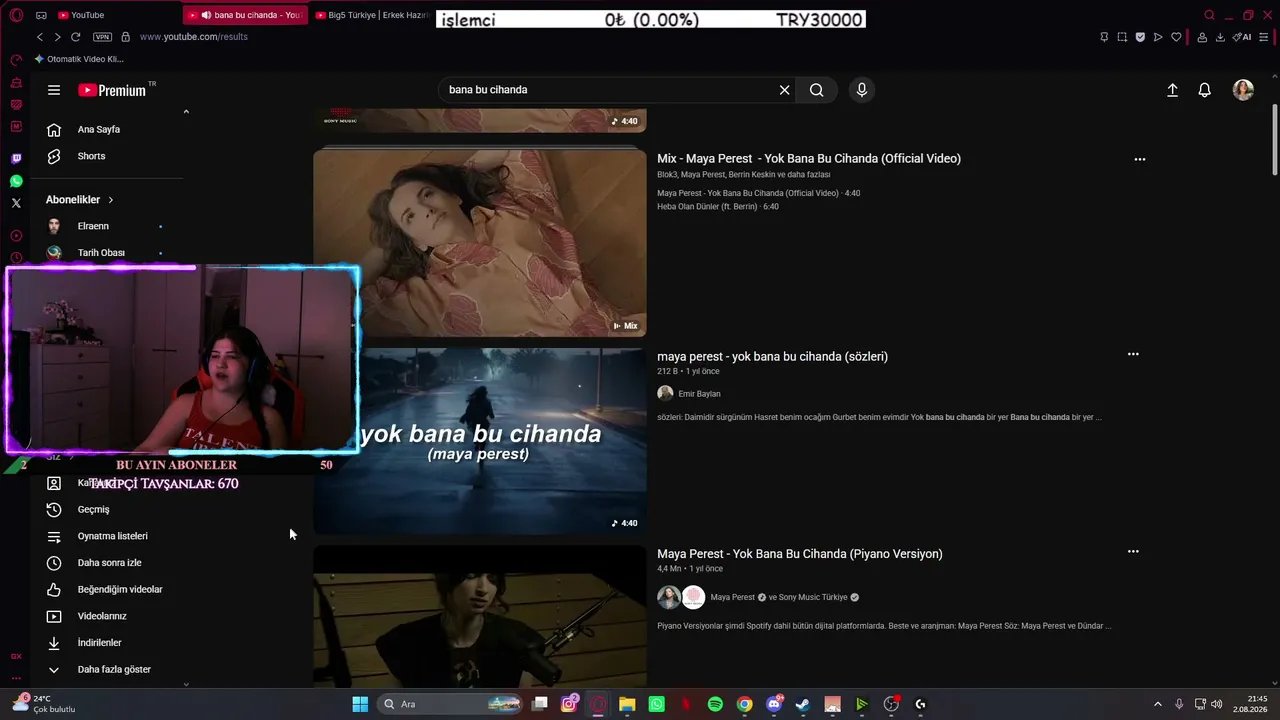Reload the page with the refresh button
This screenshot has width=1280, height=720.
pyautogui.click(x=75, y=37)
